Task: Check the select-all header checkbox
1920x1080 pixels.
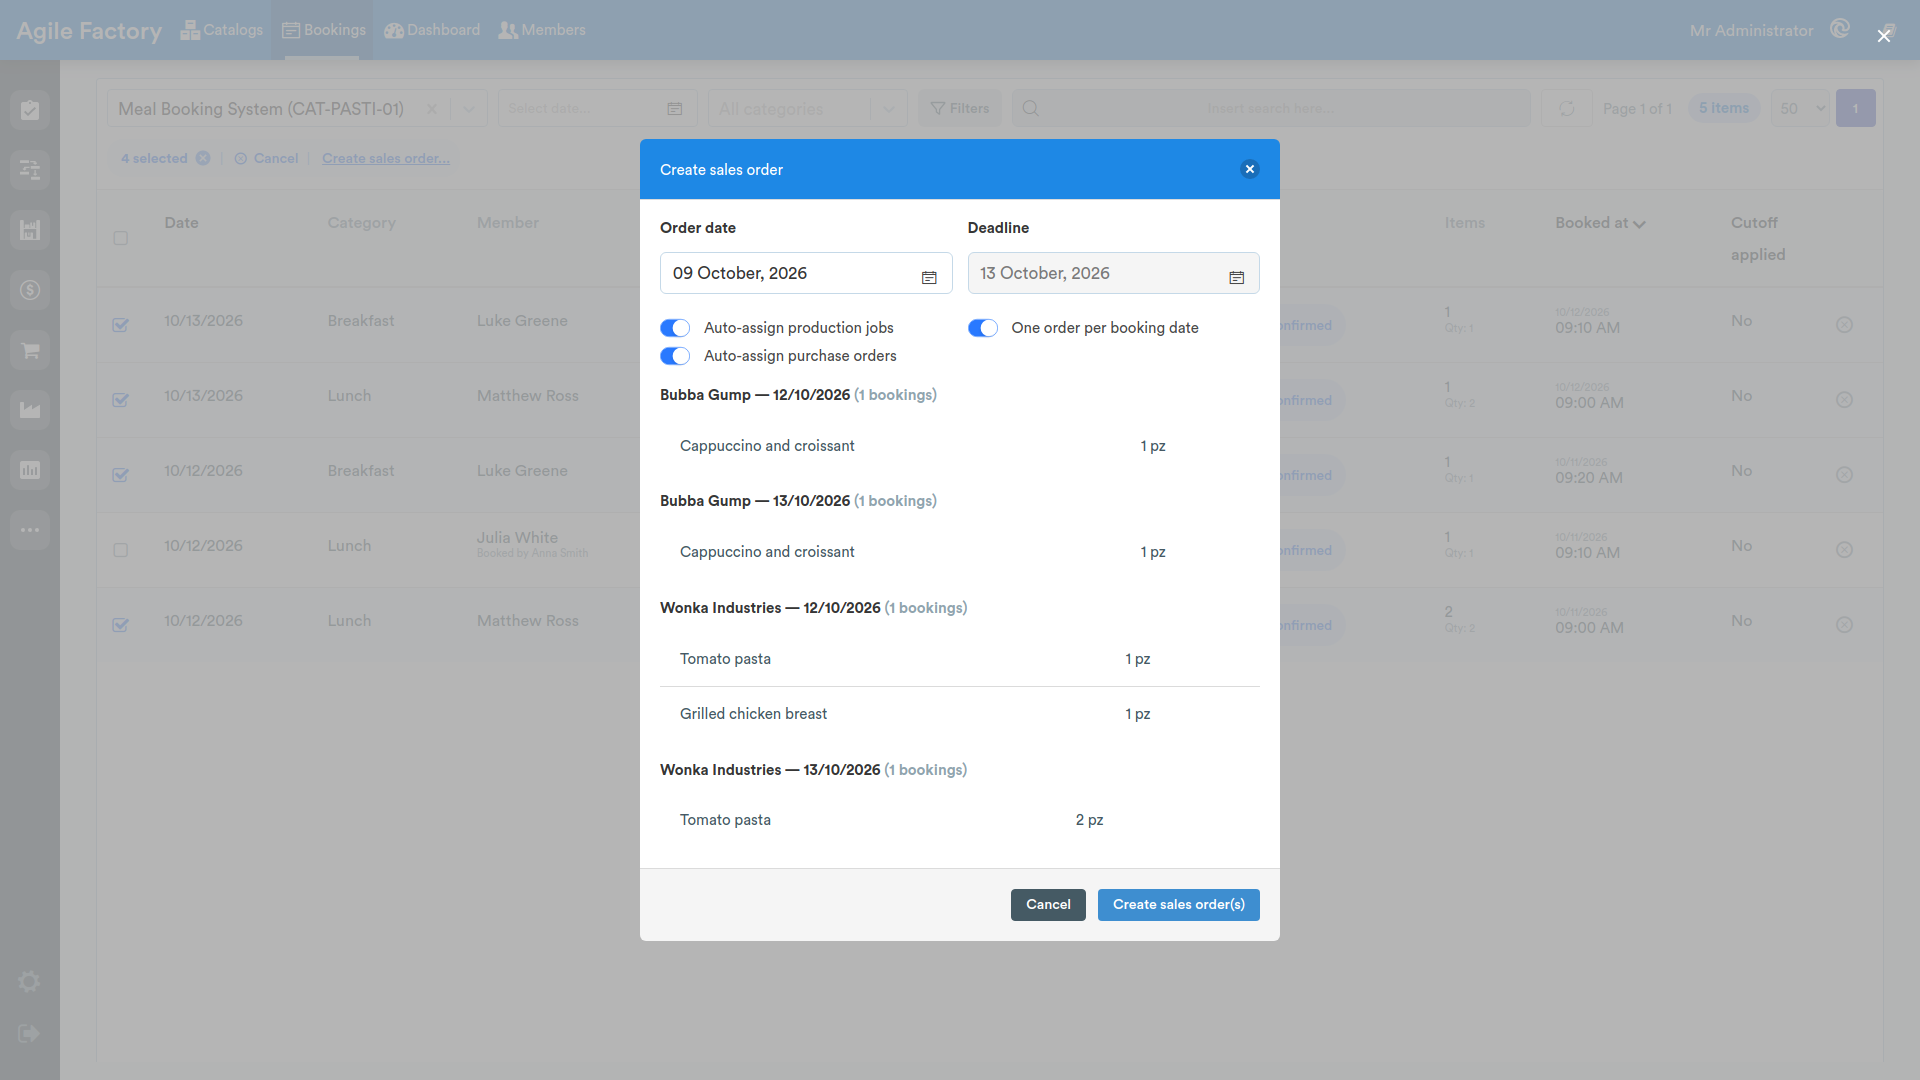Action: click(x=120, y=238)
